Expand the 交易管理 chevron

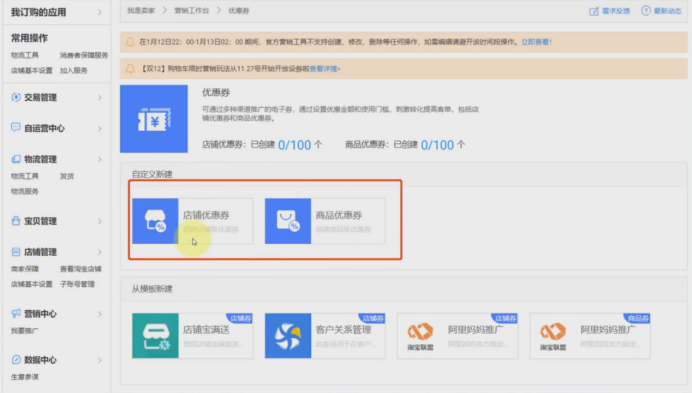[x=99, y=98]
